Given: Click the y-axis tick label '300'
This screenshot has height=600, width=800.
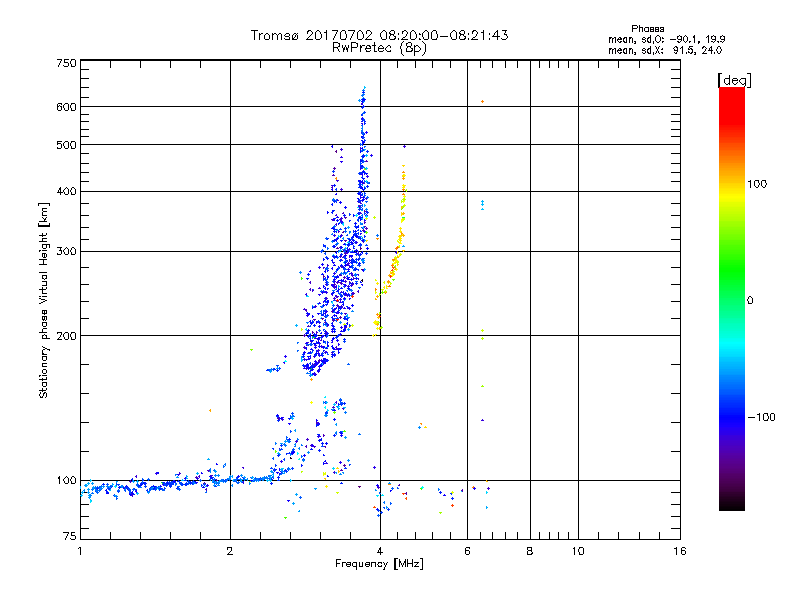Looking at the screenshot, I should (66, 251).
